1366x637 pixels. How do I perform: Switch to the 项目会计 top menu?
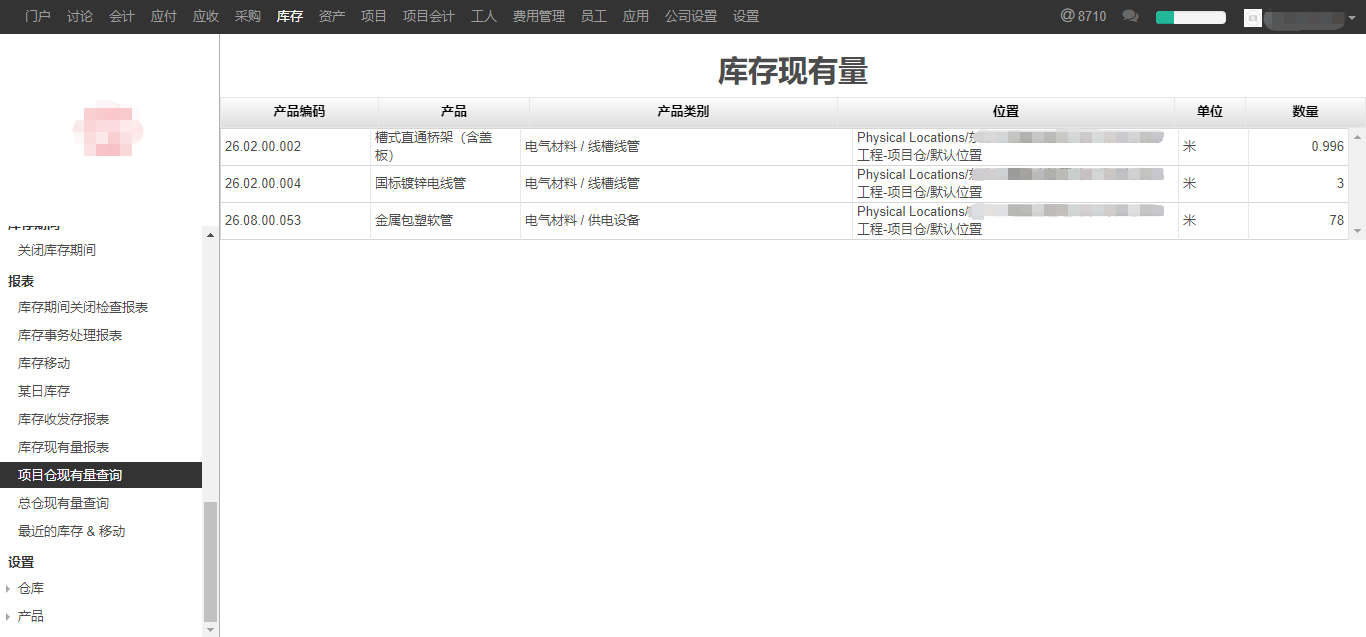[428, 16]
